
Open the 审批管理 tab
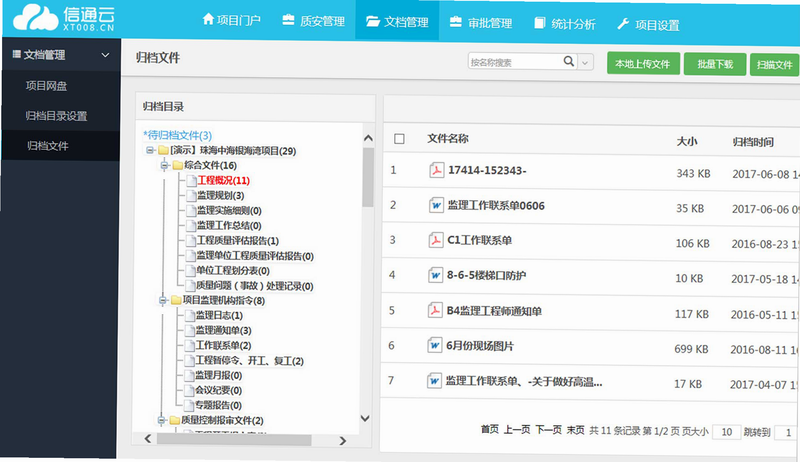click(481, 22)
